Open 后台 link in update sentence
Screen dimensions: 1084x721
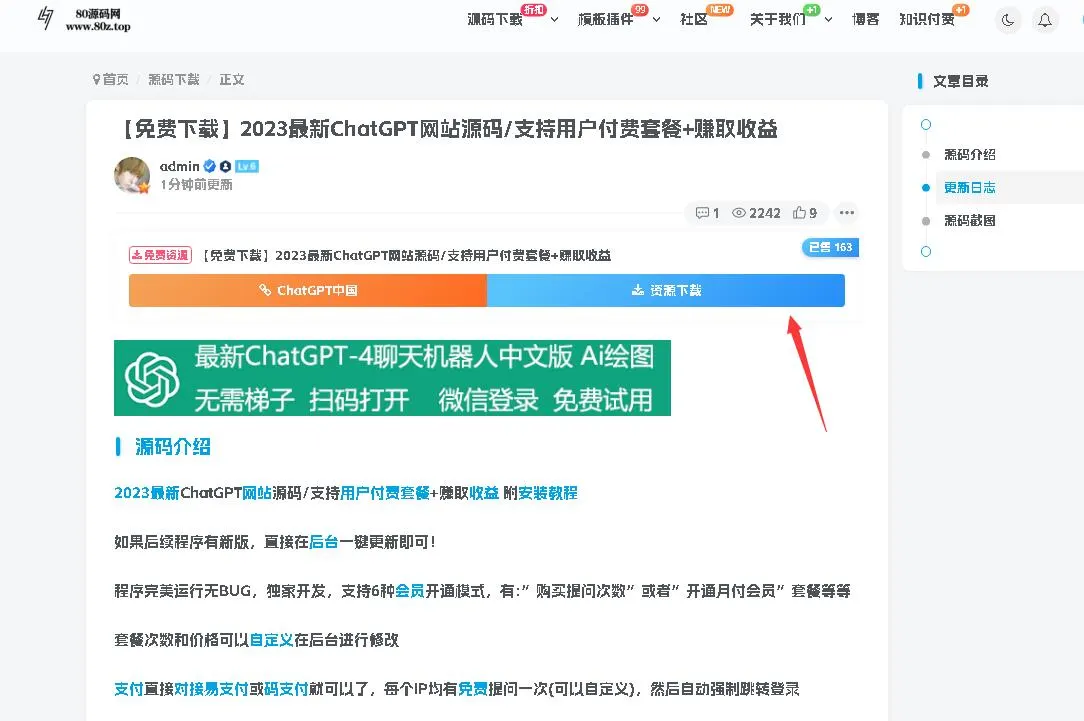coord(324,542)
